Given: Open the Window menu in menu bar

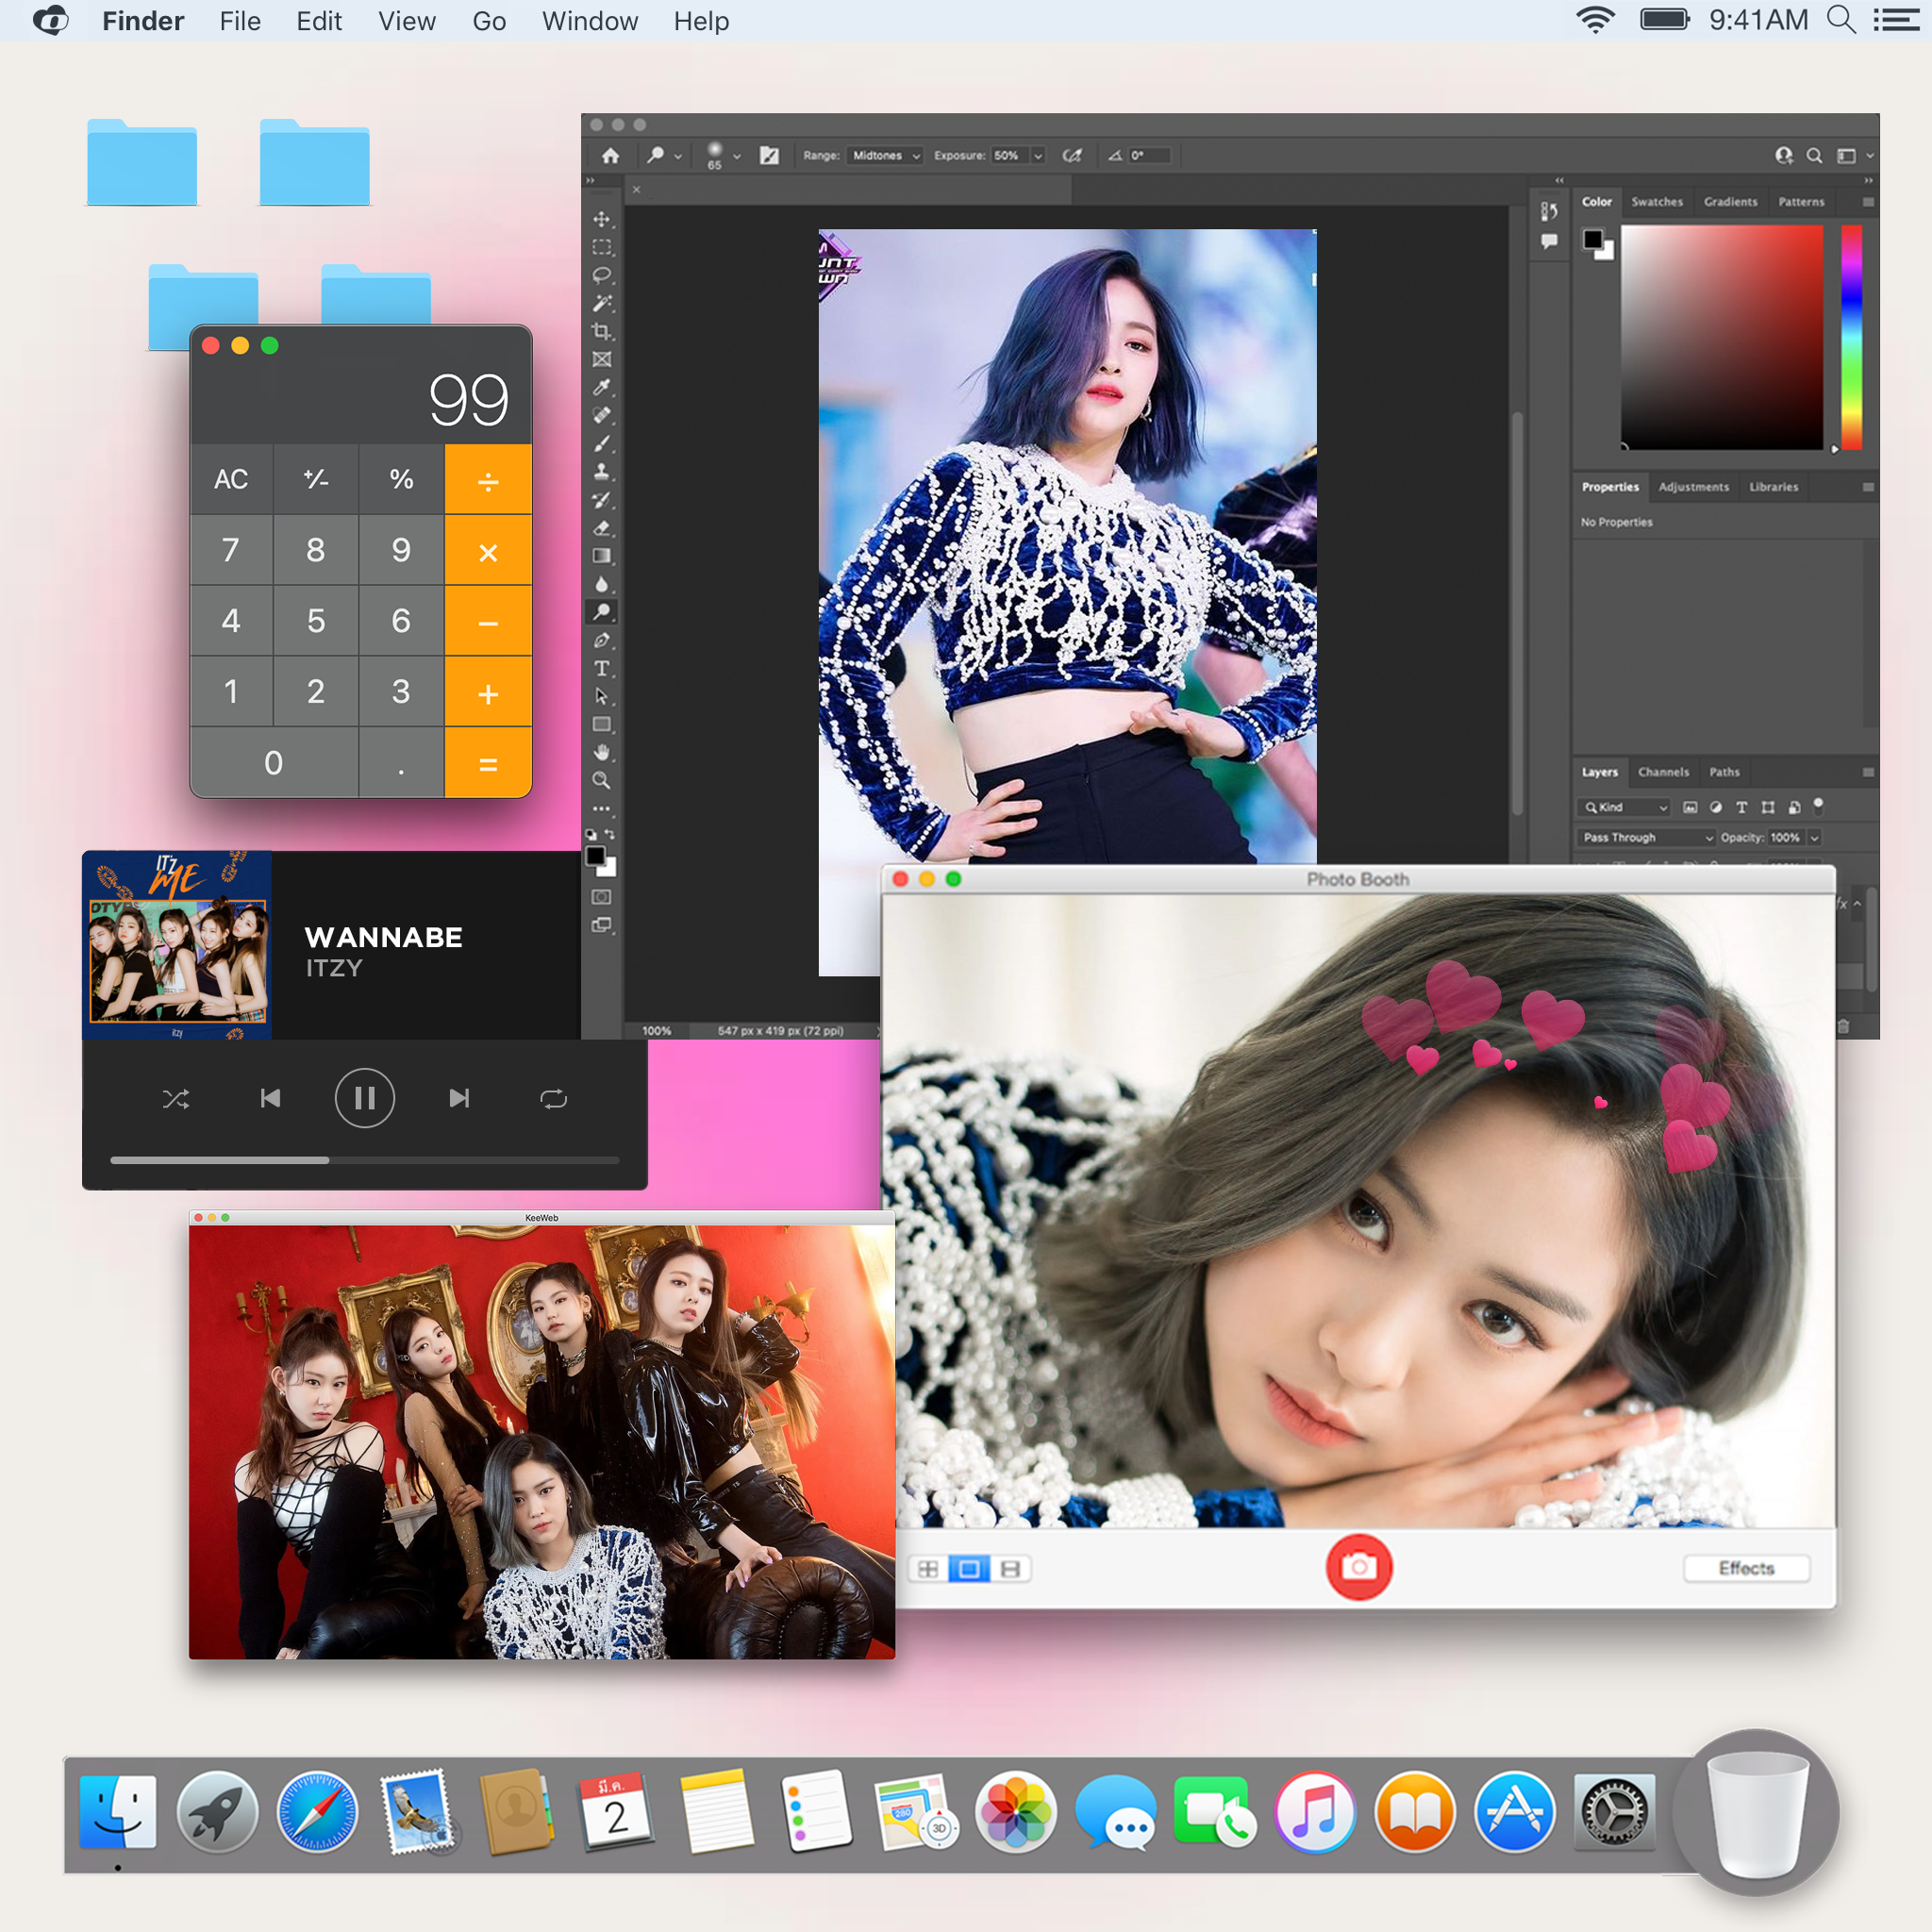Looking at the screenshot, I should (x=589, y=21).
